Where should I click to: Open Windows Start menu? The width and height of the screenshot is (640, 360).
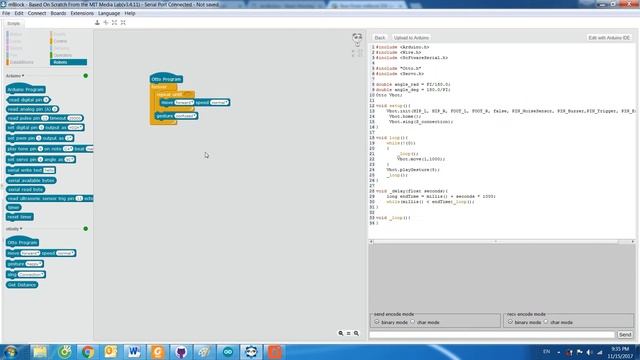tap(11, 352)
